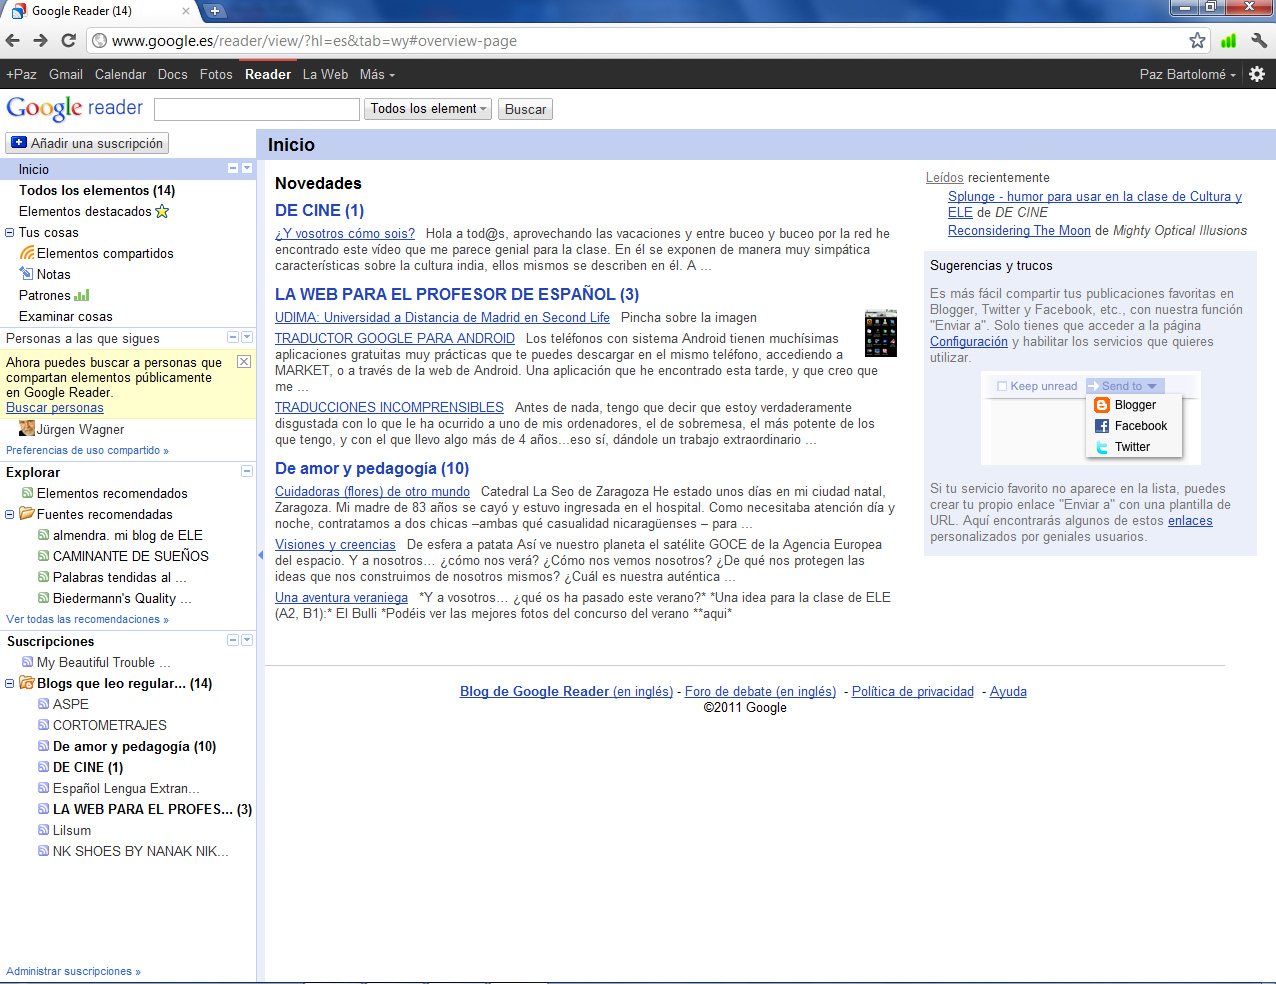Click the Reader search input field
Image resolution: width=1276 pixels, height=984 pixels.
point(257,109)
